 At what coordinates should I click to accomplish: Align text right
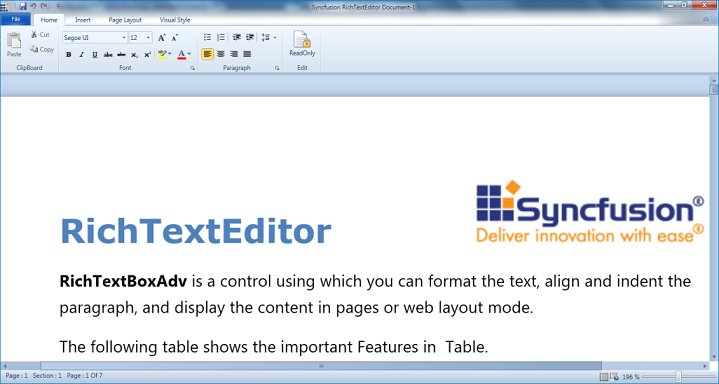(x=234, y=54)
